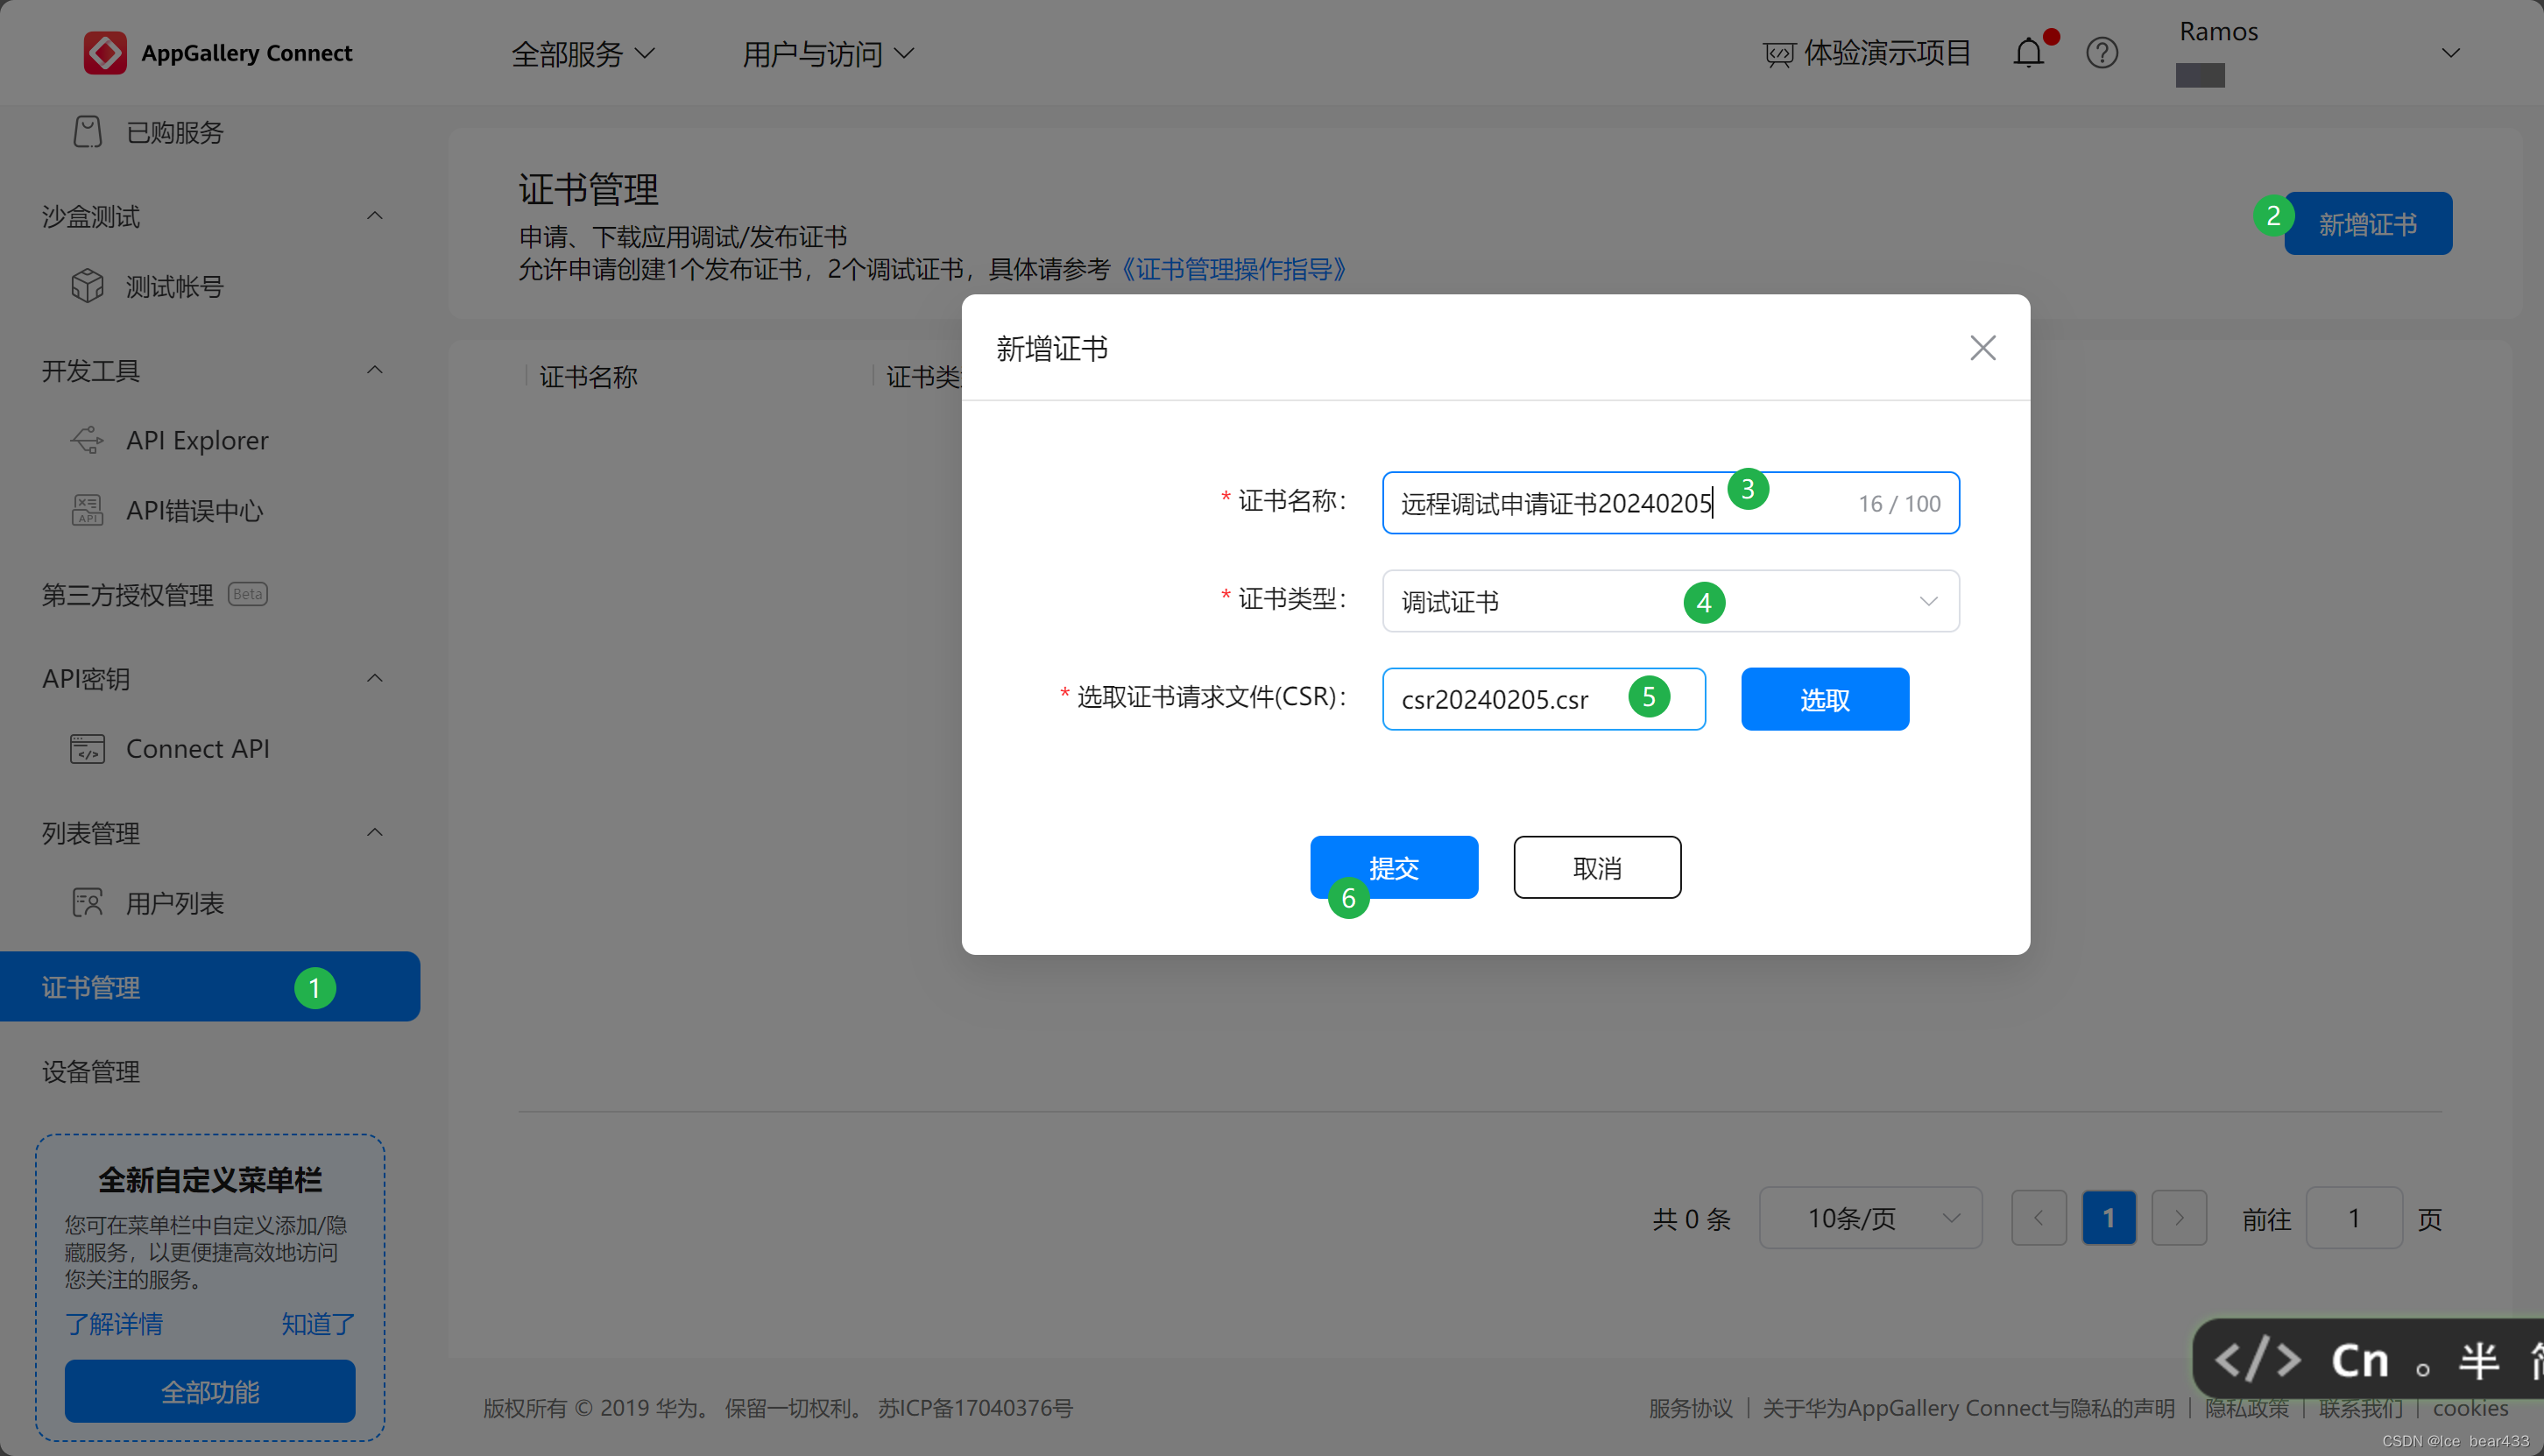The width and height of the screenshot is (2544, 1456).
Task: Select API Explorer in the sidebar
Action: pyautogui.click(x=197, y=440)
